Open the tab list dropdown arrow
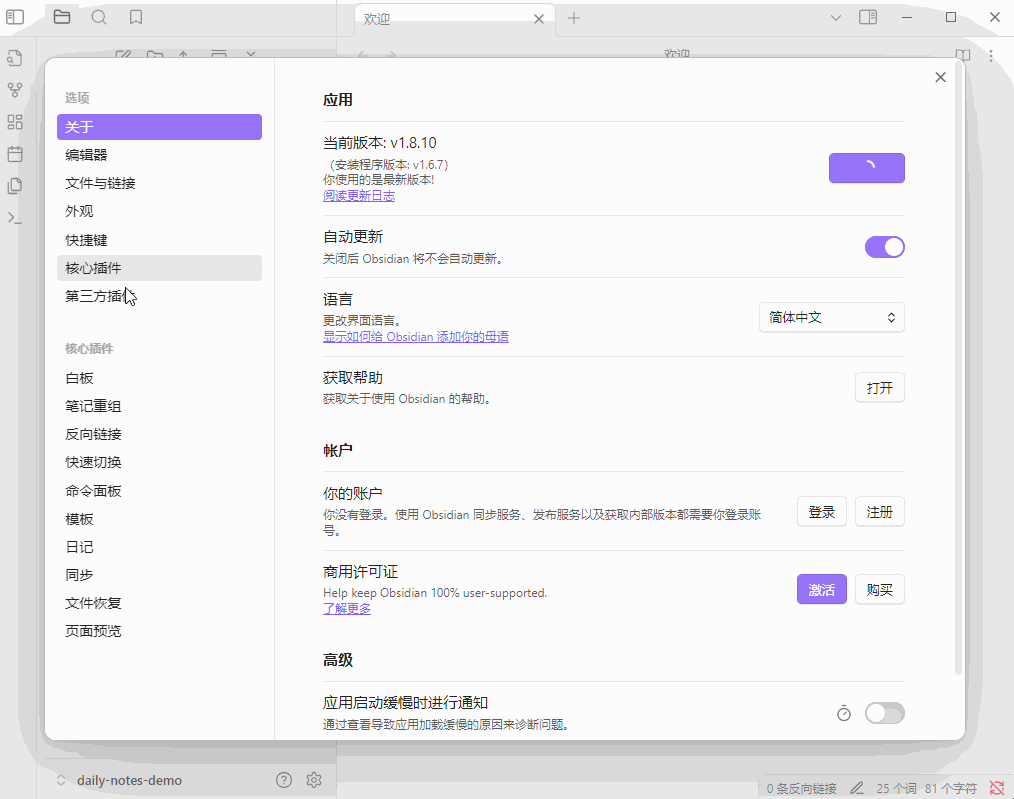 pyautogui.click(x=836, y=17)
